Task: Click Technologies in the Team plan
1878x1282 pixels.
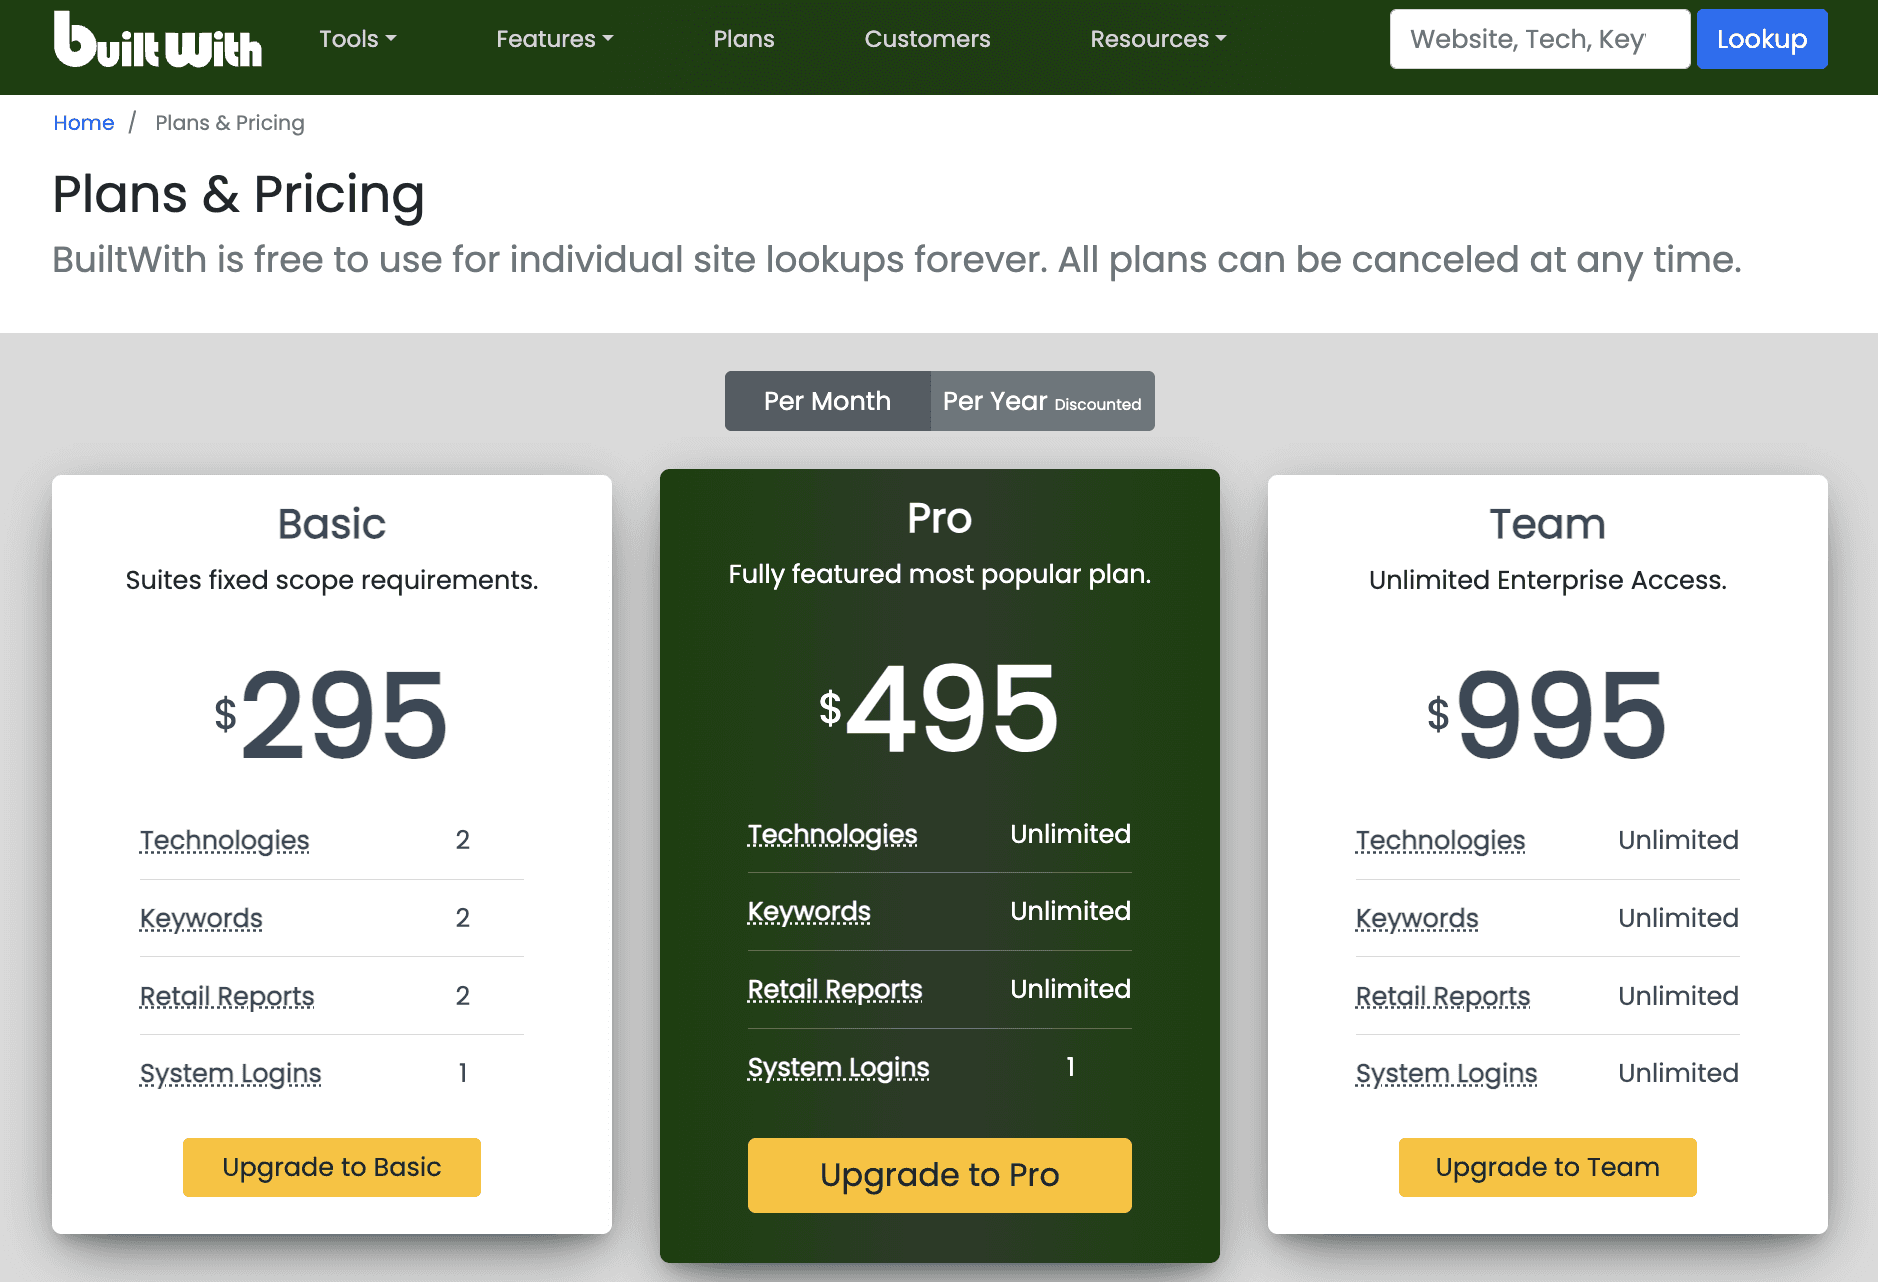Action: tap(1441, 841)
